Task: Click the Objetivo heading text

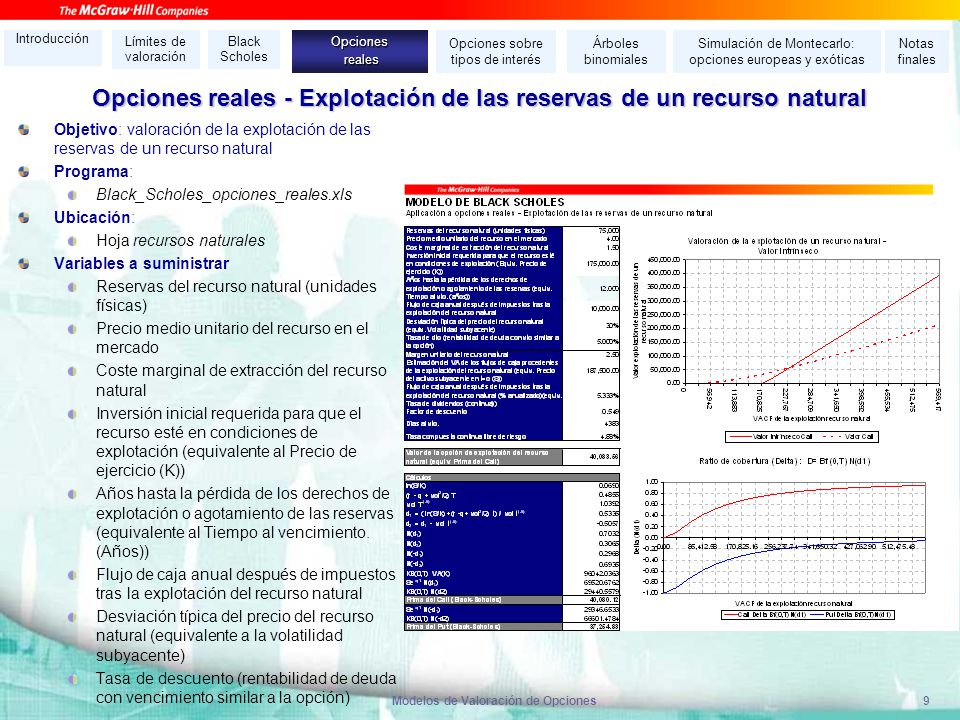Action: (x=86, y=130)
